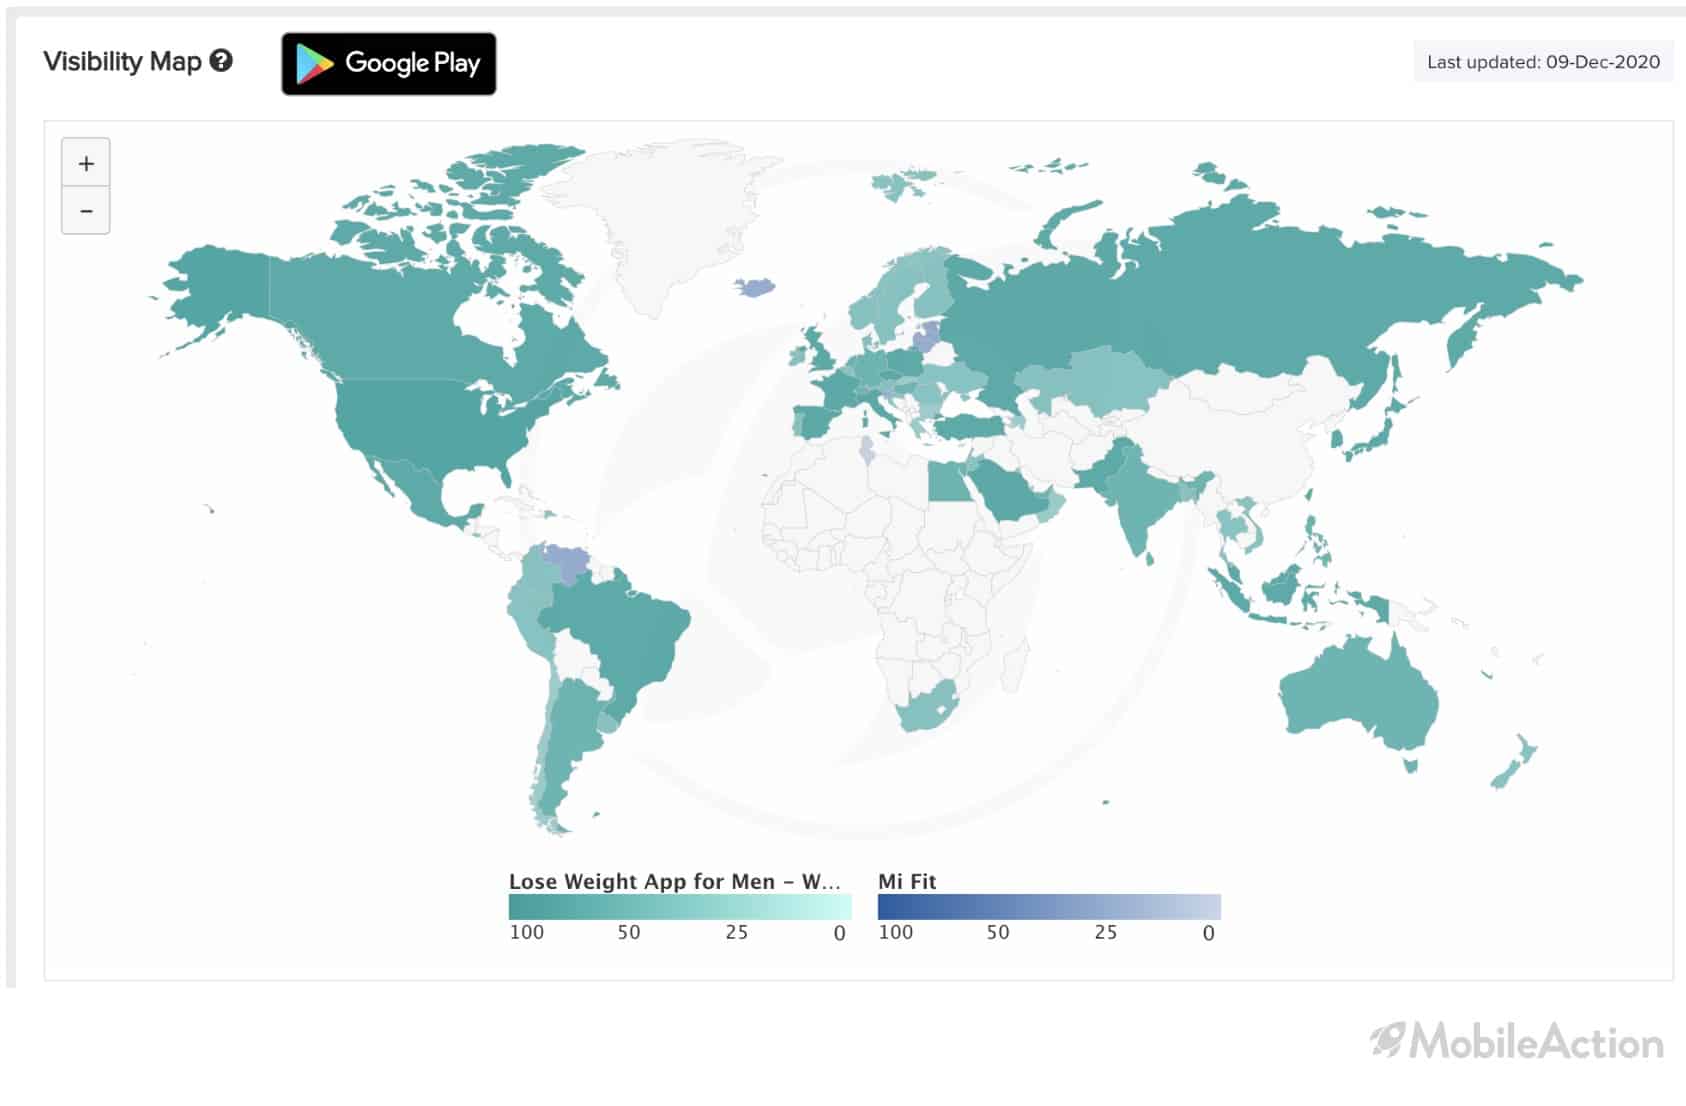Zoom out the map with minus button
The image size is (1686, 1106).
coord(86,211)
